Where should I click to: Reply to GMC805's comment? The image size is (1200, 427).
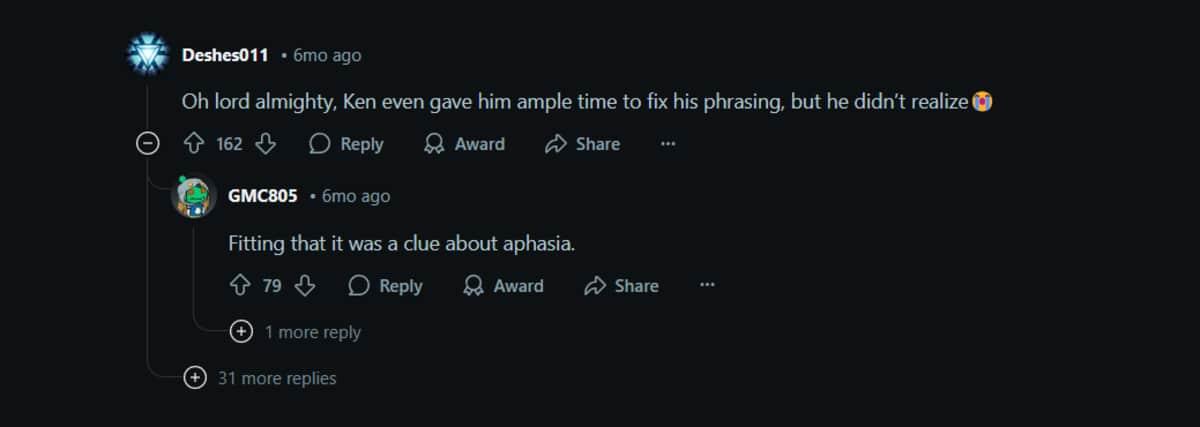pos(385,286)
